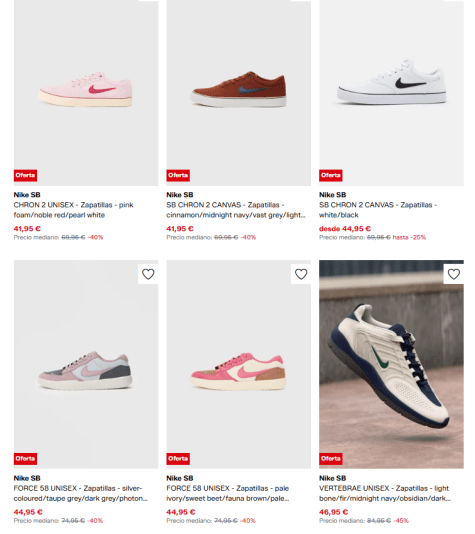Click the Oferta badge on cinnamon shoe
Viewport: 475px width, 534px height.
click(x=178, y=175)
